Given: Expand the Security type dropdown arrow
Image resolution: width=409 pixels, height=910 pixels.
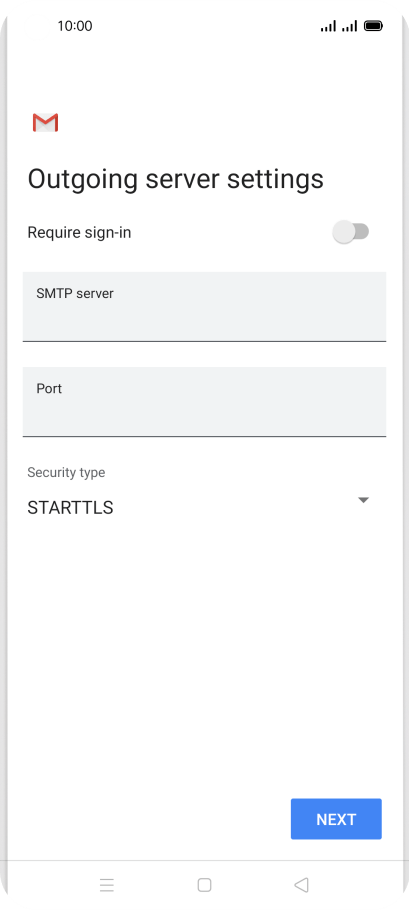Looking at the screenshot, I should click(x=363, y=500).
